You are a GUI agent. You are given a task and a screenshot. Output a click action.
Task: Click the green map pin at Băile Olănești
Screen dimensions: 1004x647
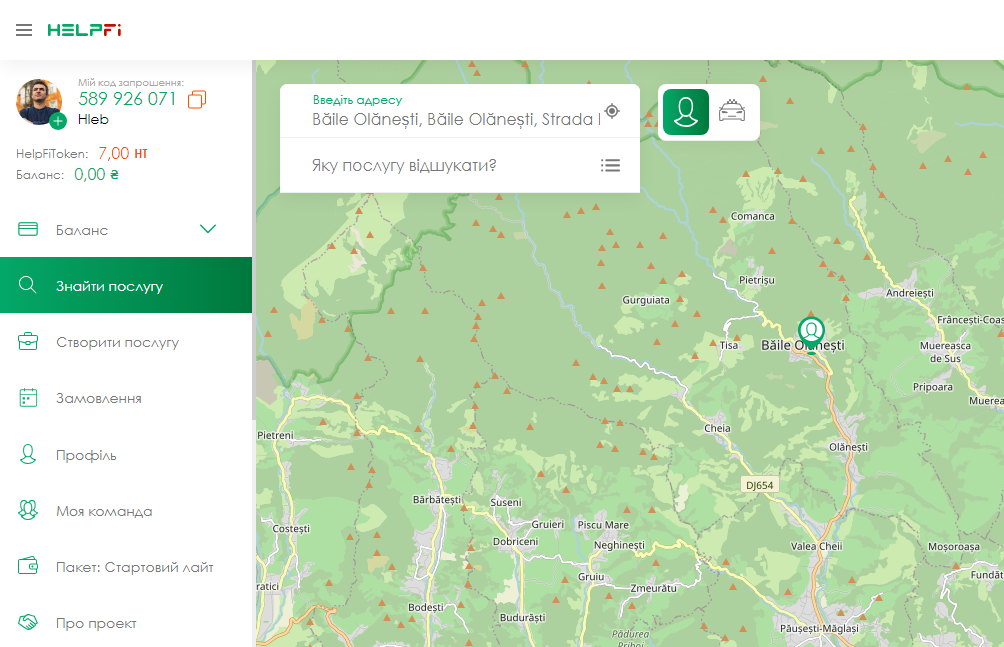pos(811,331)
